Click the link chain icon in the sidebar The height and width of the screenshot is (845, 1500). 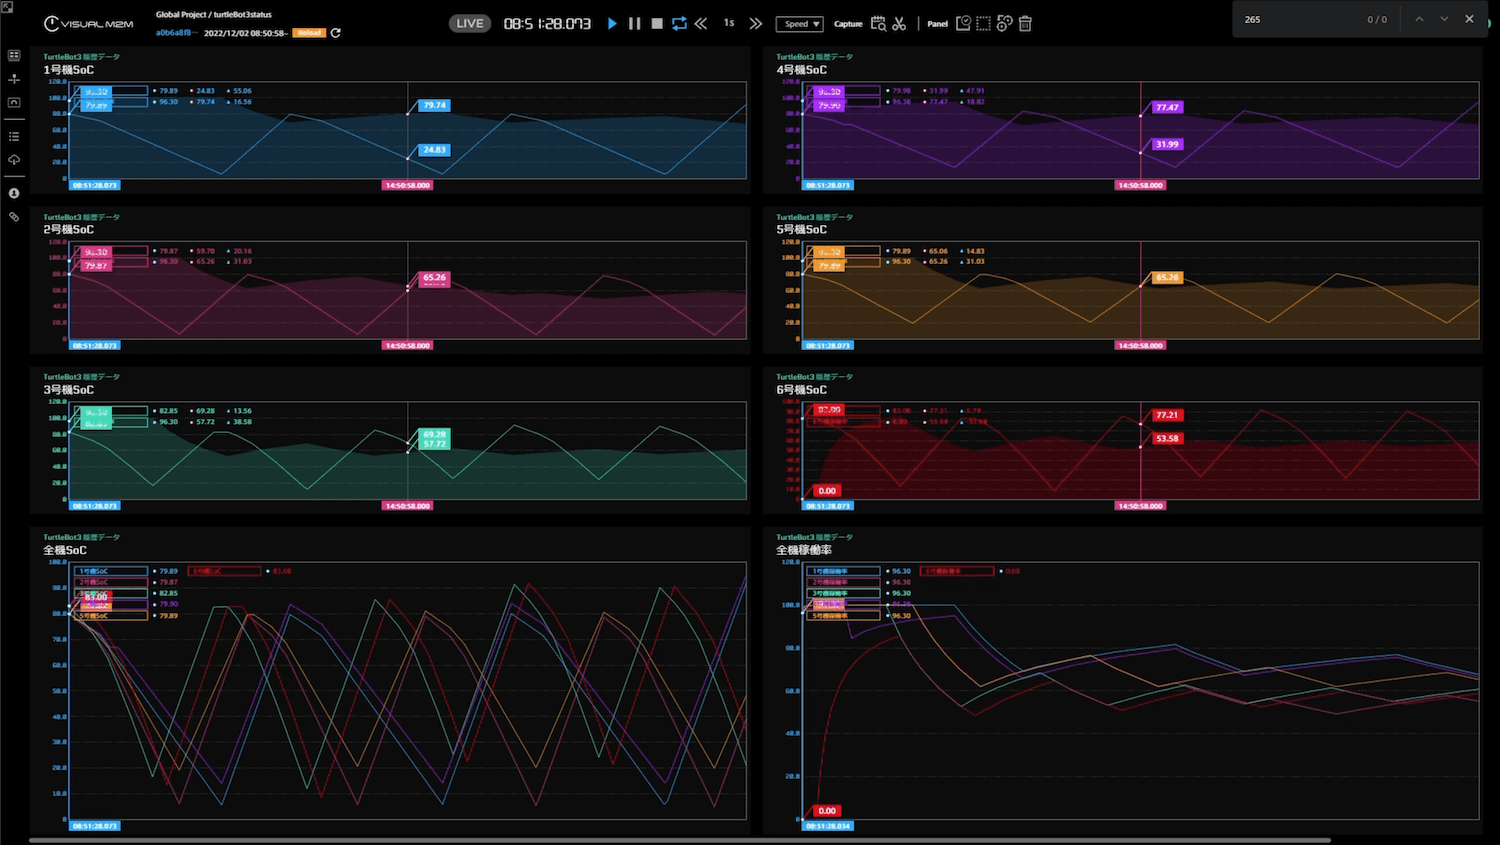tap(14, 217)
